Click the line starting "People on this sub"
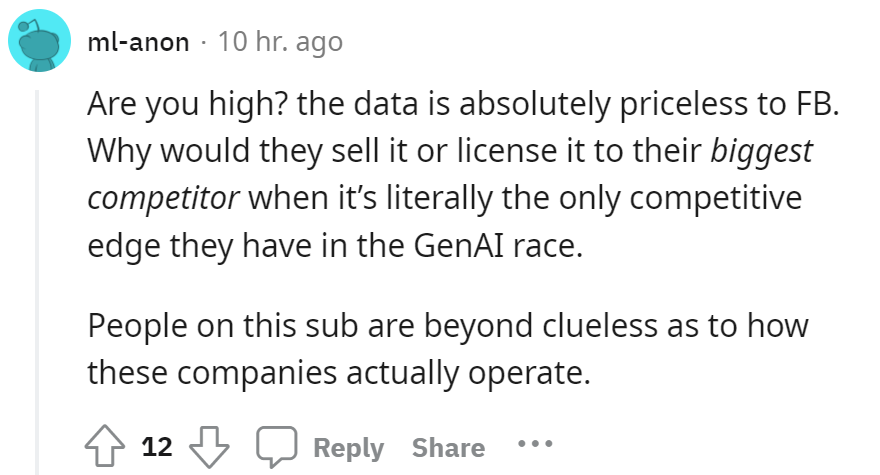 448,326
